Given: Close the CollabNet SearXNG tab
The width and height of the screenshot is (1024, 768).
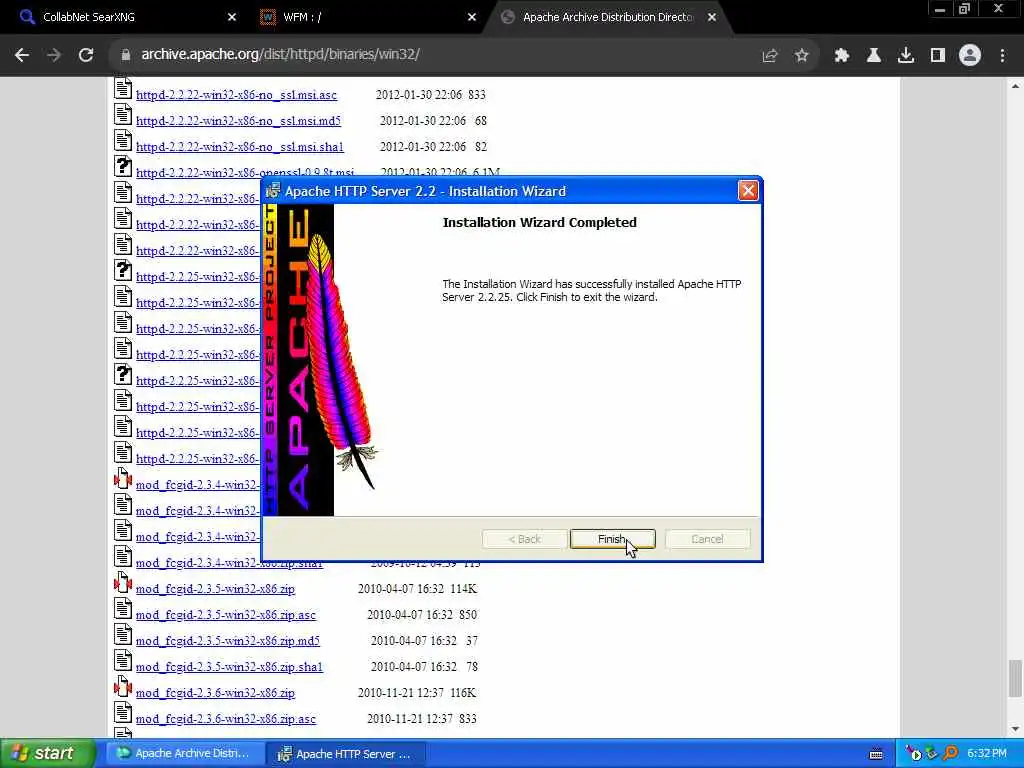Looking at the screenshot, I should [x=232, y=17].
